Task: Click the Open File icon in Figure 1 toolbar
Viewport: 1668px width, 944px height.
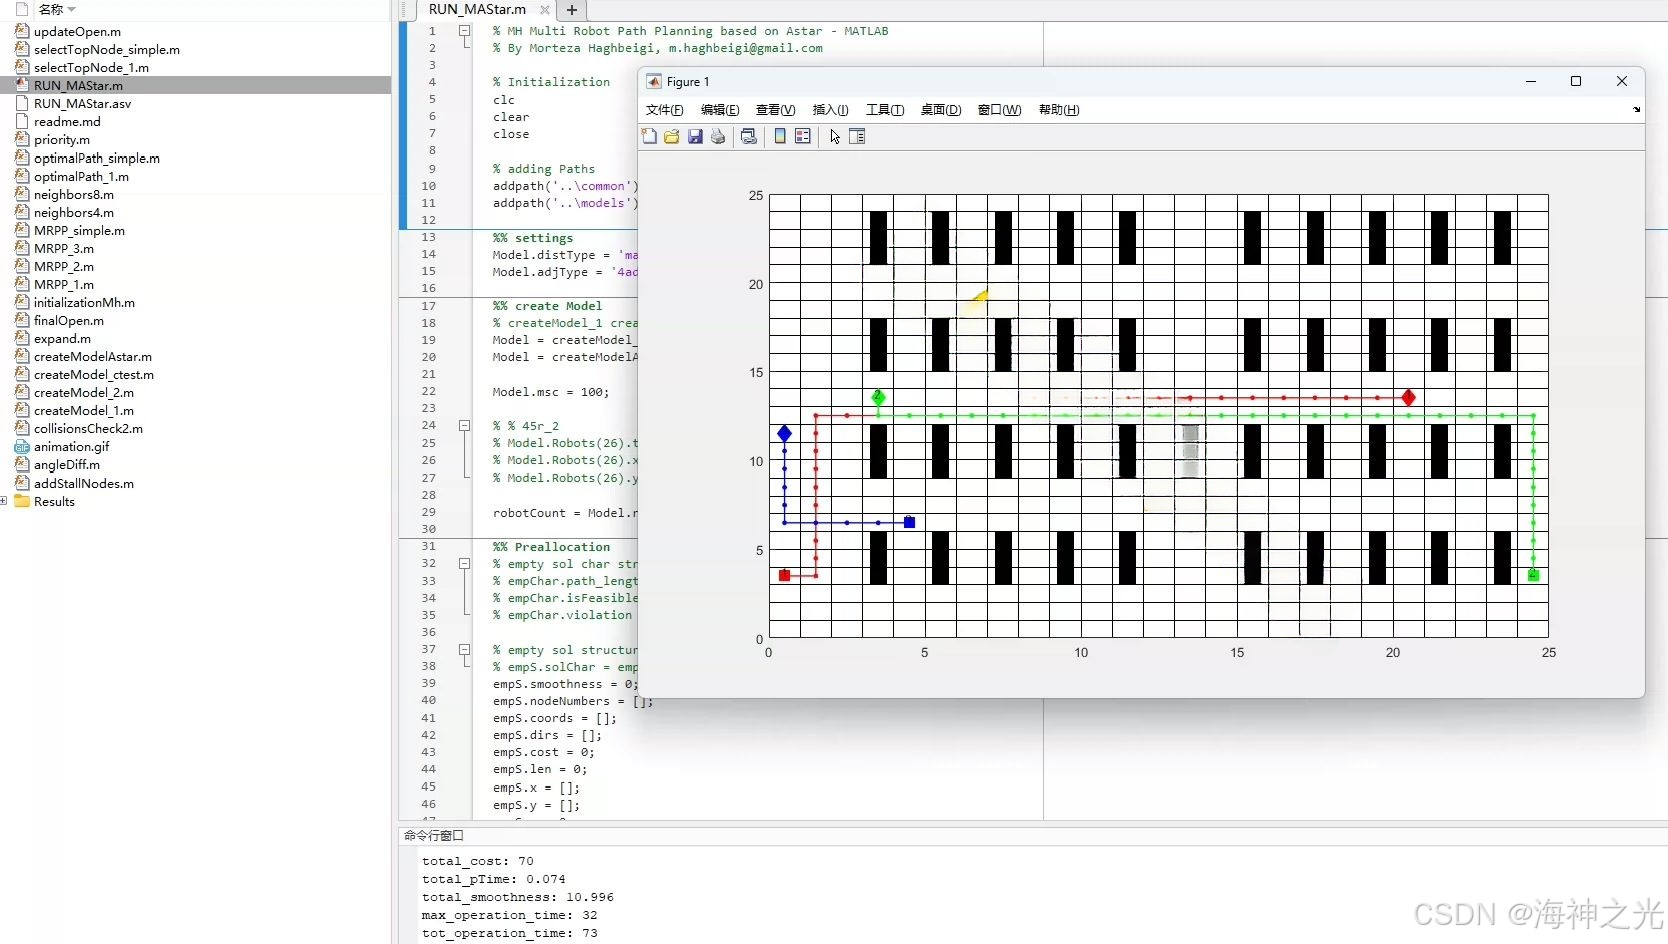Action: [672, 136]
